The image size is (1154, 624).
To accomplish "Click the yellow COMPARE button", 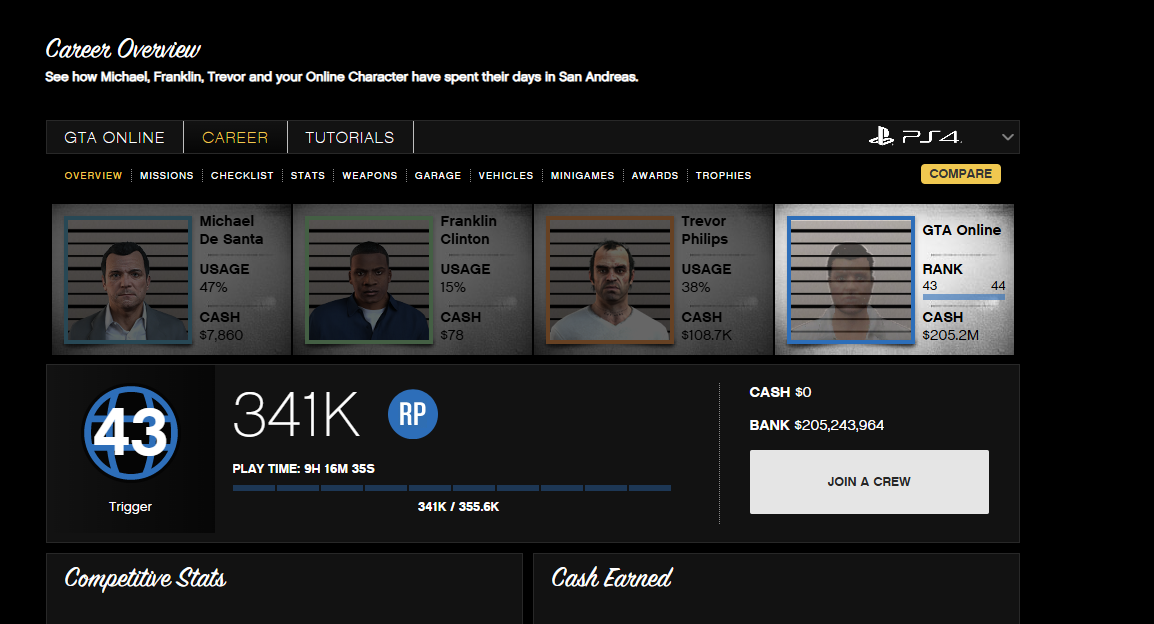I will [x=960, y=174].
